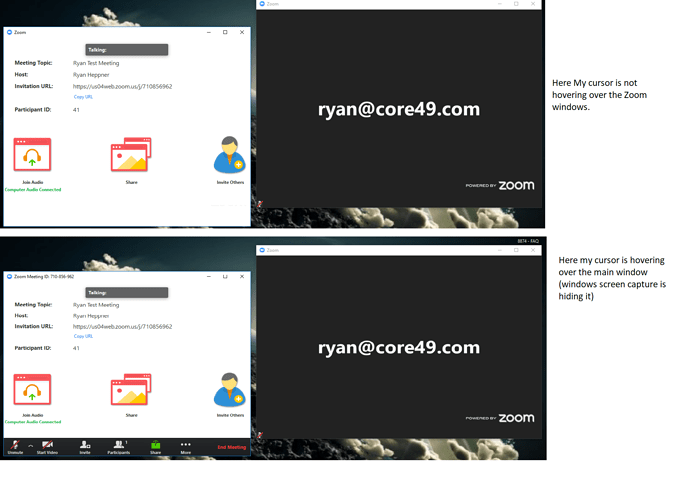The image size is (682, 500).
Task: Click Invite in the bottom meeting toolbar
Action: point(85,447)
